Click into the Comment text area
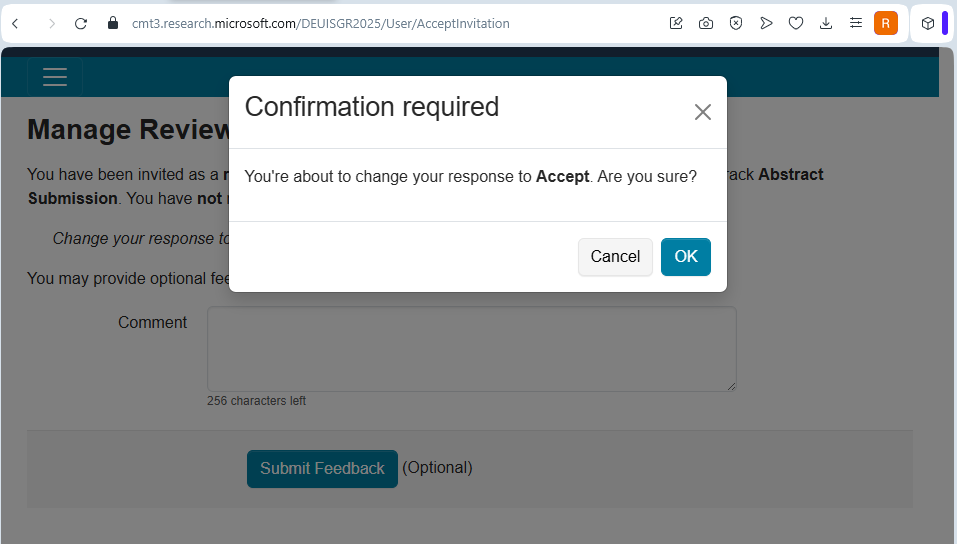 click(471, 349)
